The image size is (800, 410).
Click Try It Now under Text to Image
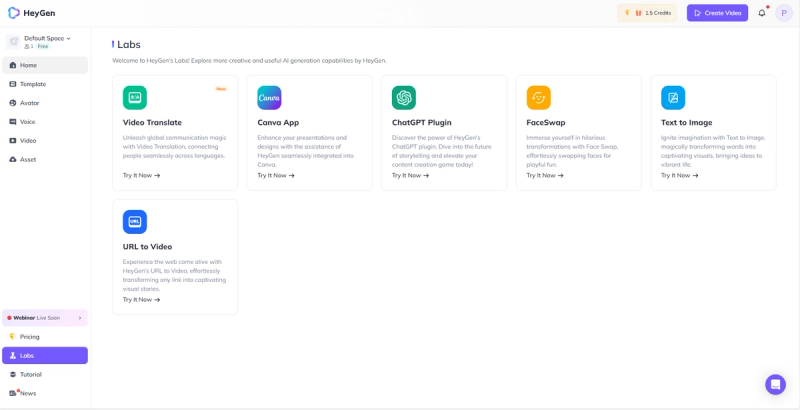[680, 175]
